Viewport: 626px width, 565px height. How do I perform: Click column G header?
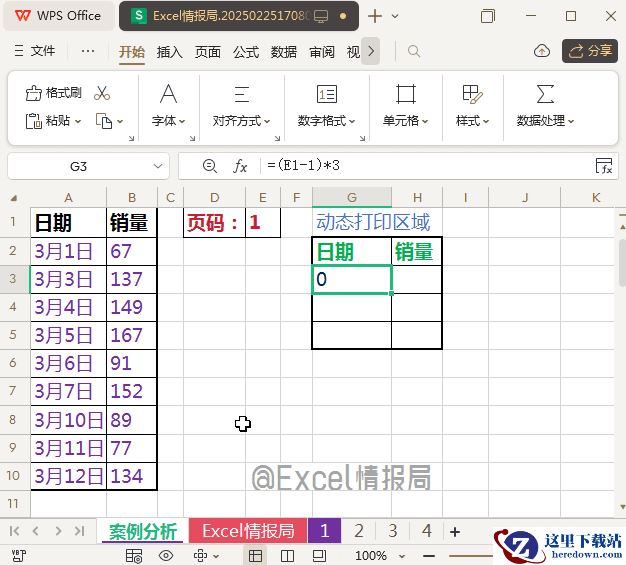coord(352,197)
